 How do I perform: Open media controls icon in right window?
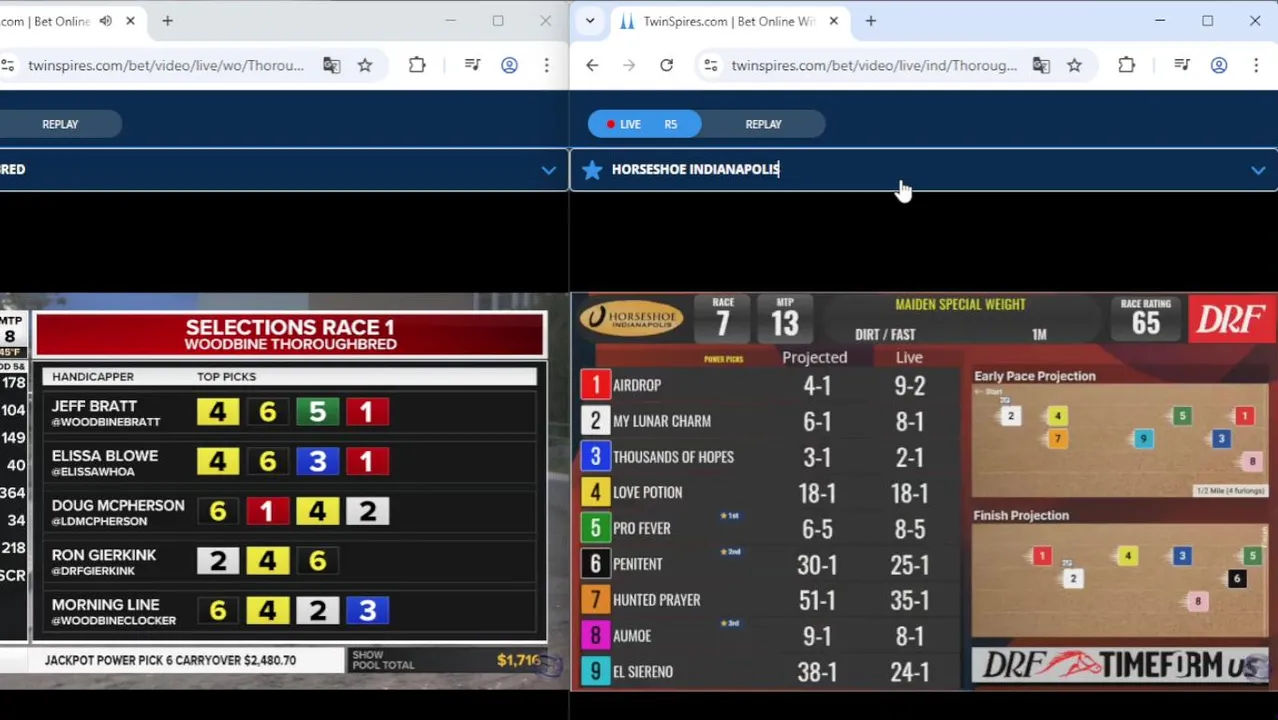pos(1182,65)
